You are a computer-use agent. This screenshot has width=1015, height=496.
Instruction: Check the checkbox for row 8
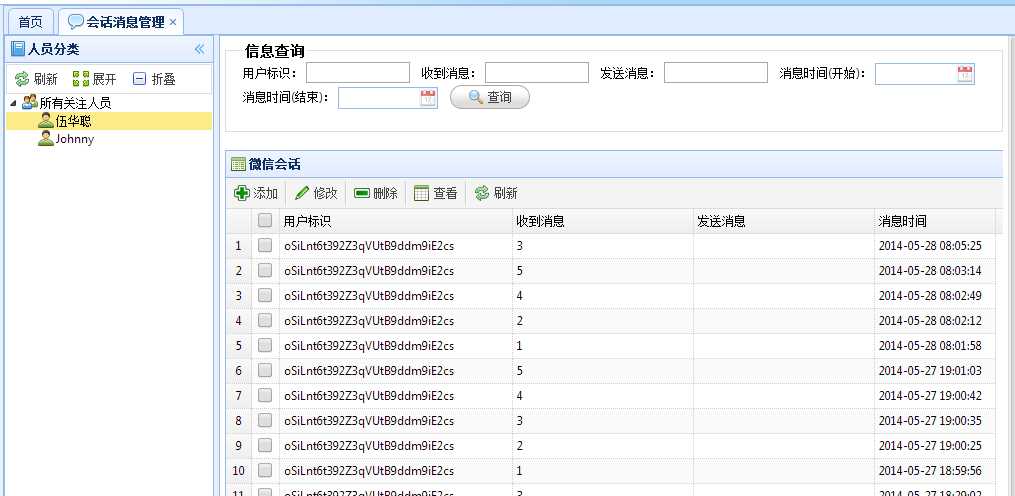[x=265, y=420]
